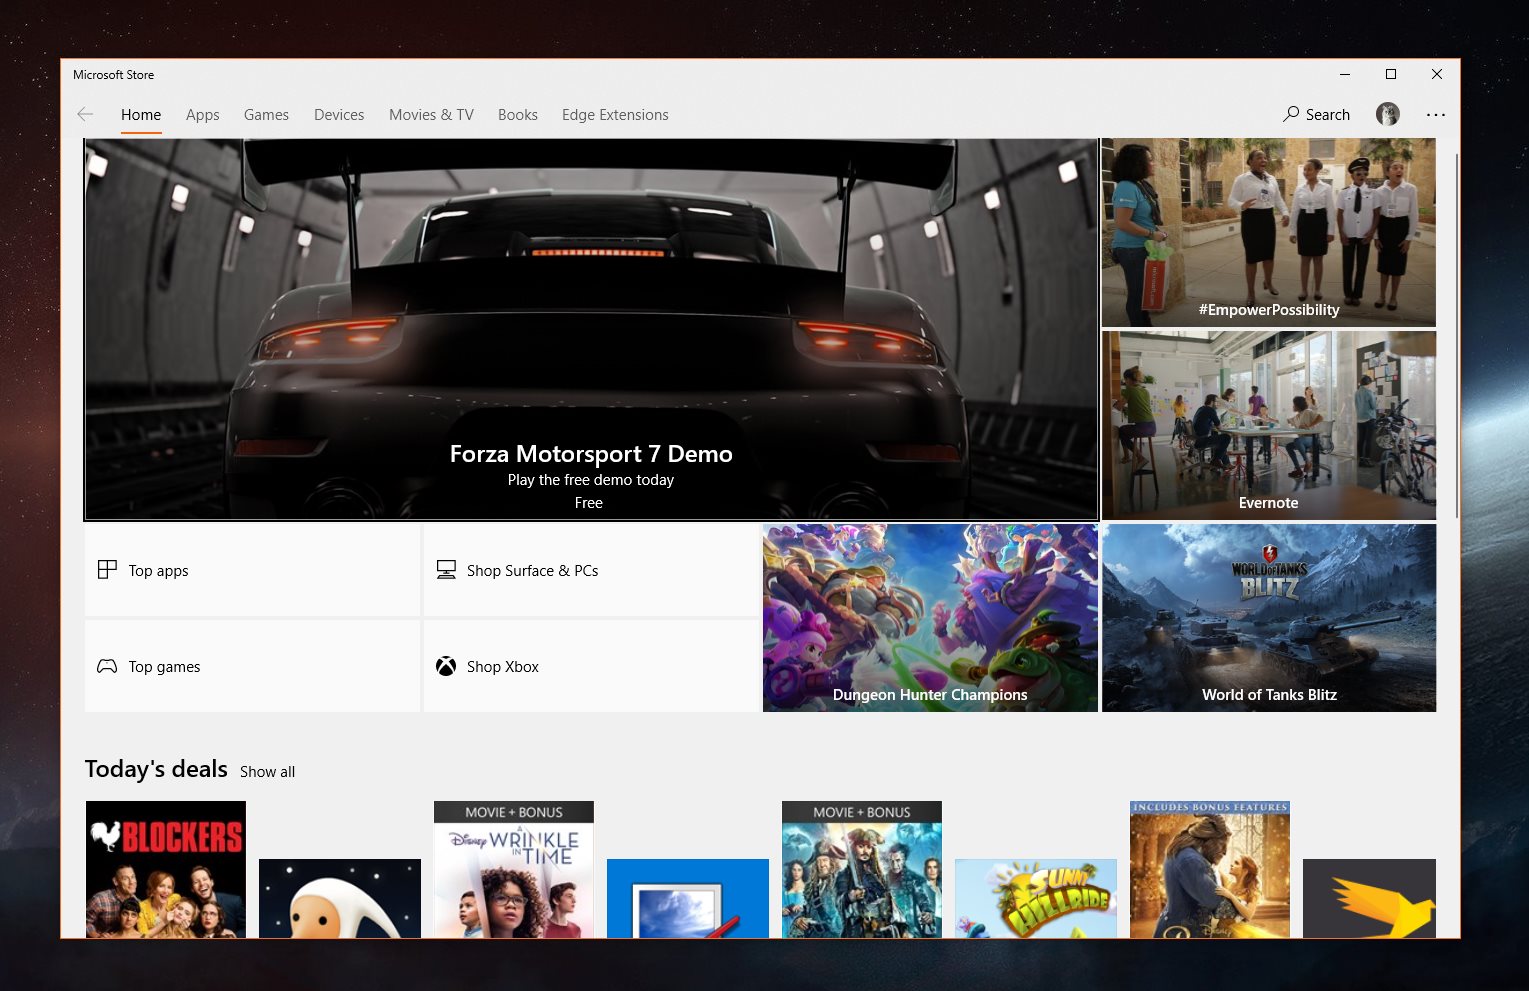Screen dimensions: 1529x991
Task: Go to the Edge Extensions tab
Action: click(615, 115)
